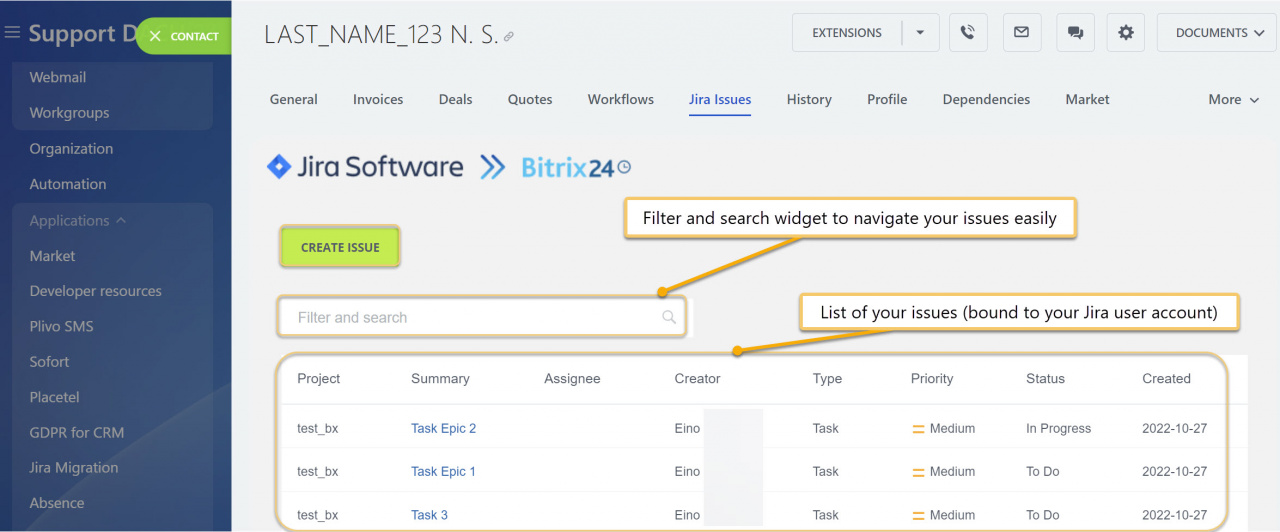This screenshot has width=1280, height=532.
Task: Click the contact name LAST_NAME_123 N. S.
Action: [381, 34]
